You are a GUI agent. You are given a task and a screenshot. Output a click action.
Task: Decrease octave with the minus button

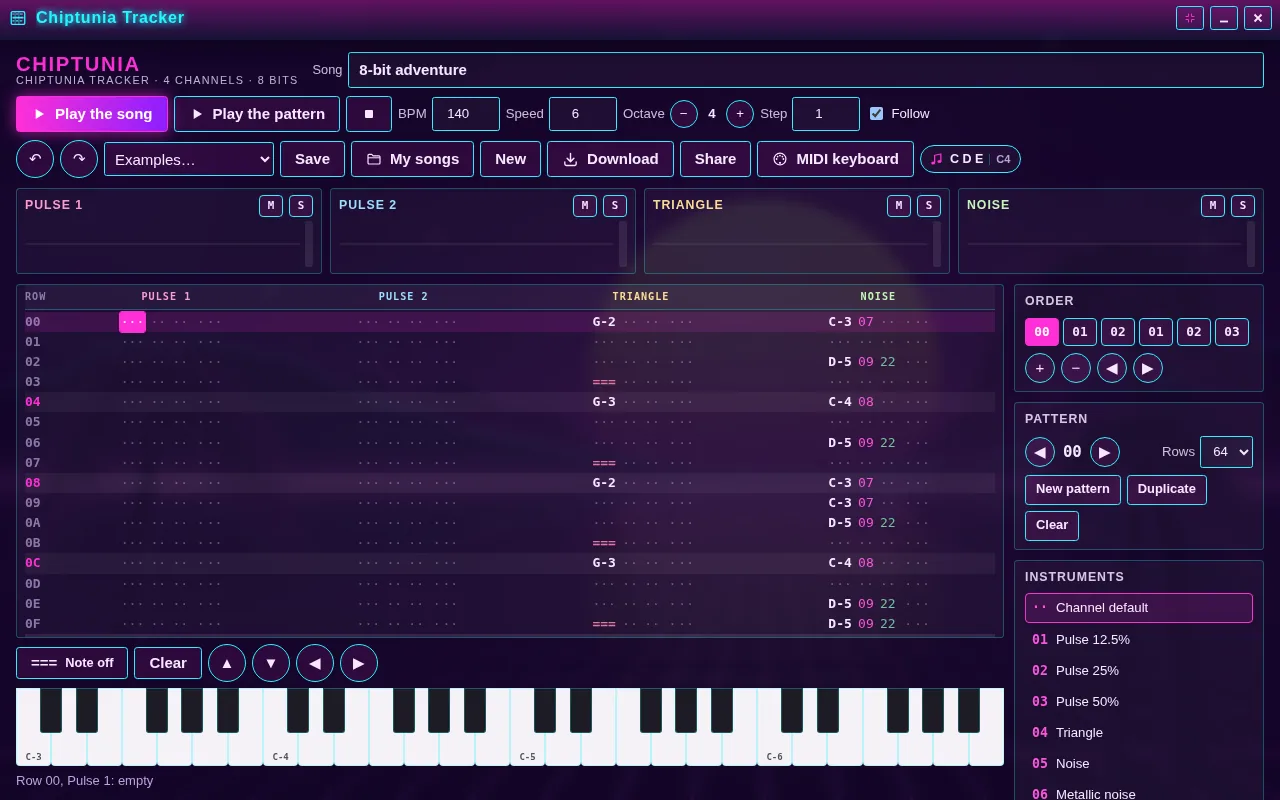pos(684,114)
